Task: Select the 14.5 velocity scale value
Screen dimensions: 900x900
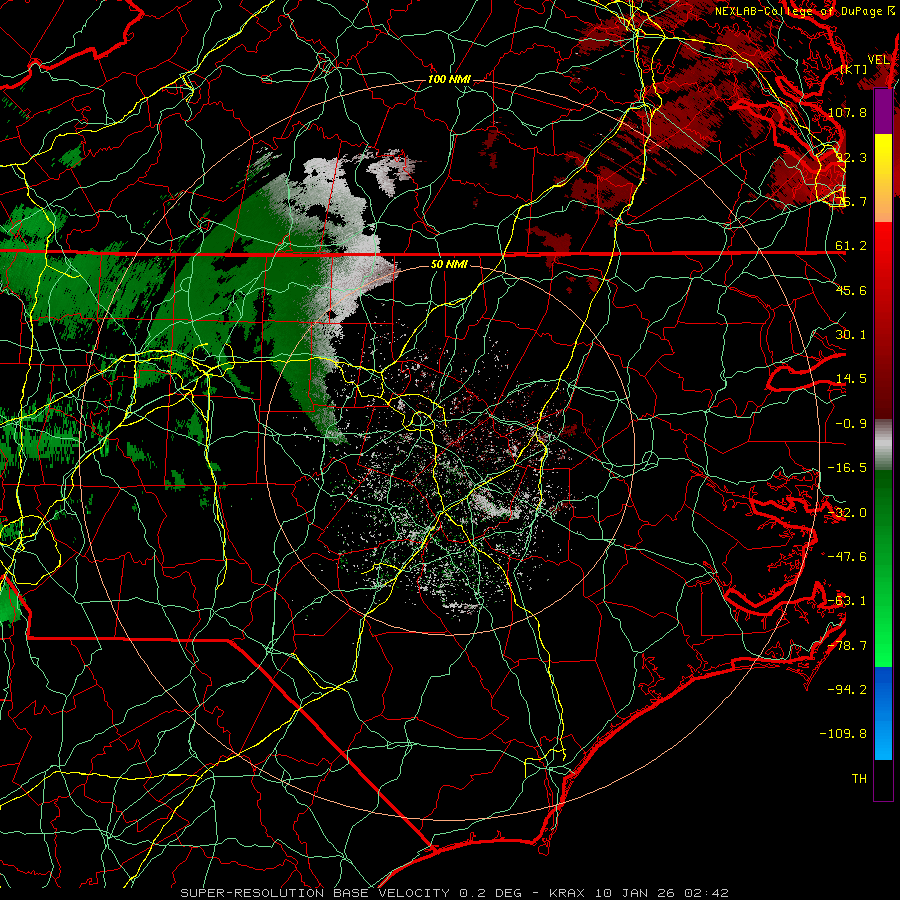Action: tap(851, 379)
